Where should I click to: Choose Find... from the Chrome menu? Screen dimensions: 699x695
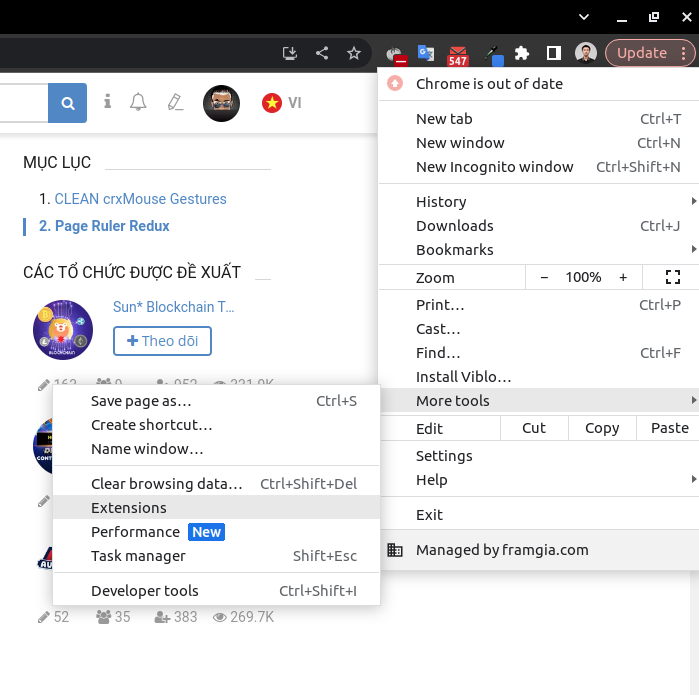[539, 353]
